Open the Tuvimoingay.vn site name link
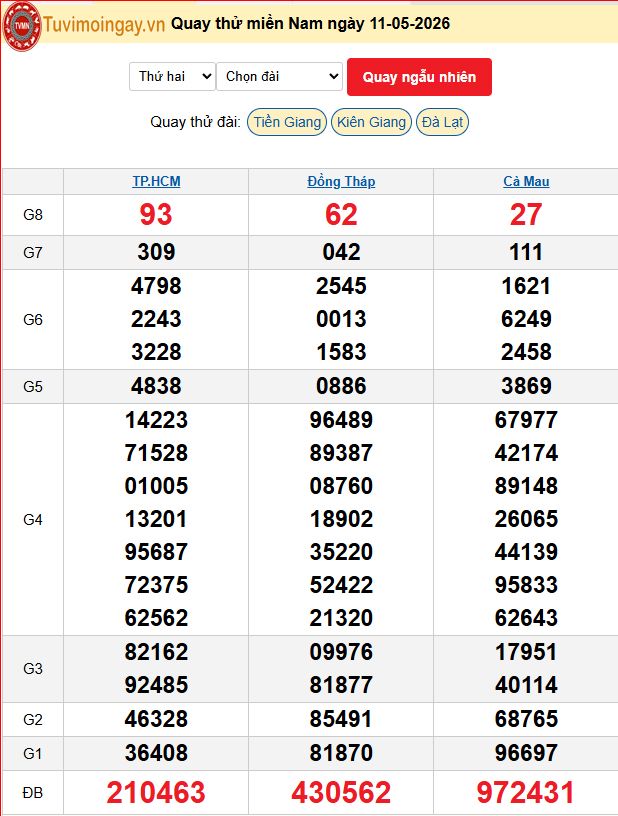 104,24
